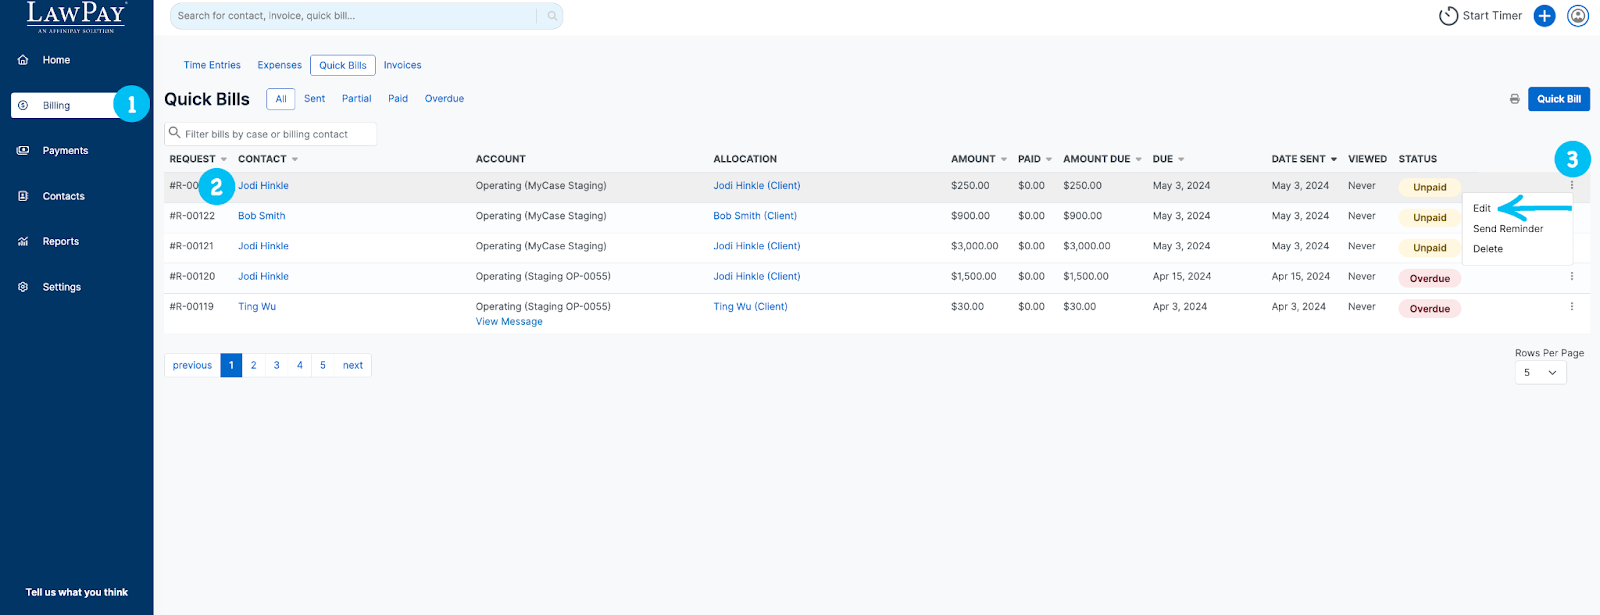Click the Home icon in sidebar
1600x615 pixels.
[x=23, y=60]
